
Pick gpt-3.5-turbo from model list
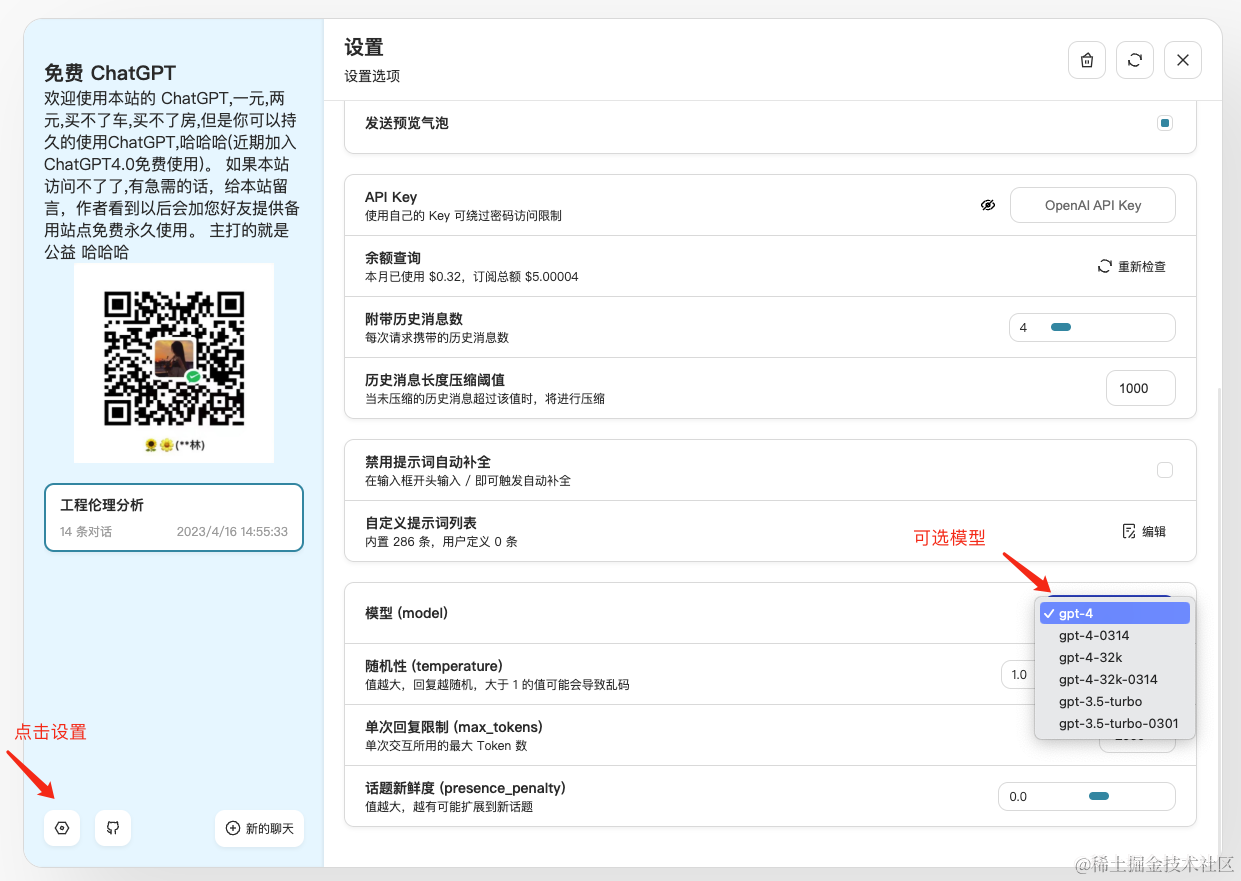click(1115, 701)
